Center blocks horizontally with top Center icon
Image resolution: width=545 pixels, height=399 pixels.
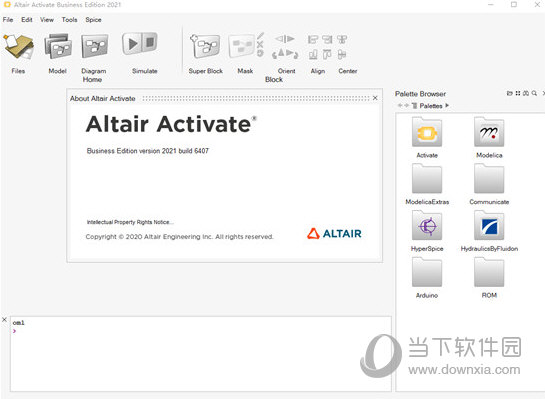click(x=342, y=39)
